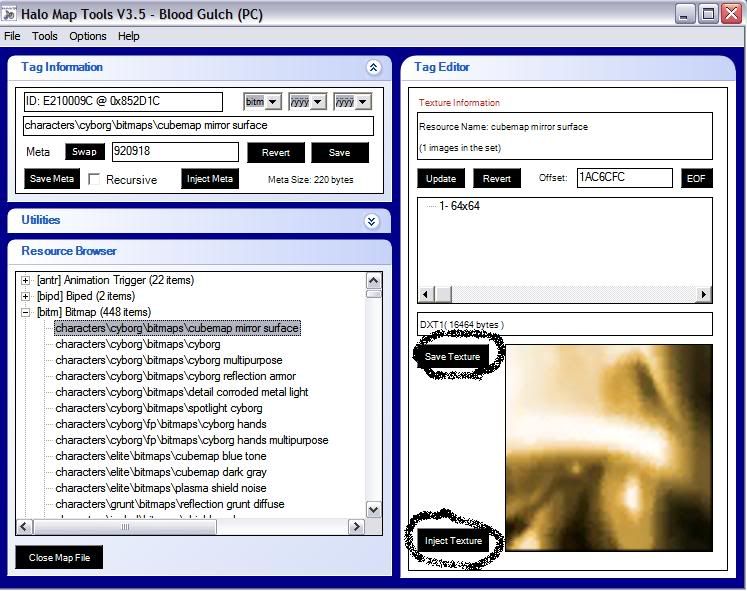The width and height of the screenshot is (747, 591).
Task: Select cyborg hands multipurpose bitmap
Action: point(192,441)
